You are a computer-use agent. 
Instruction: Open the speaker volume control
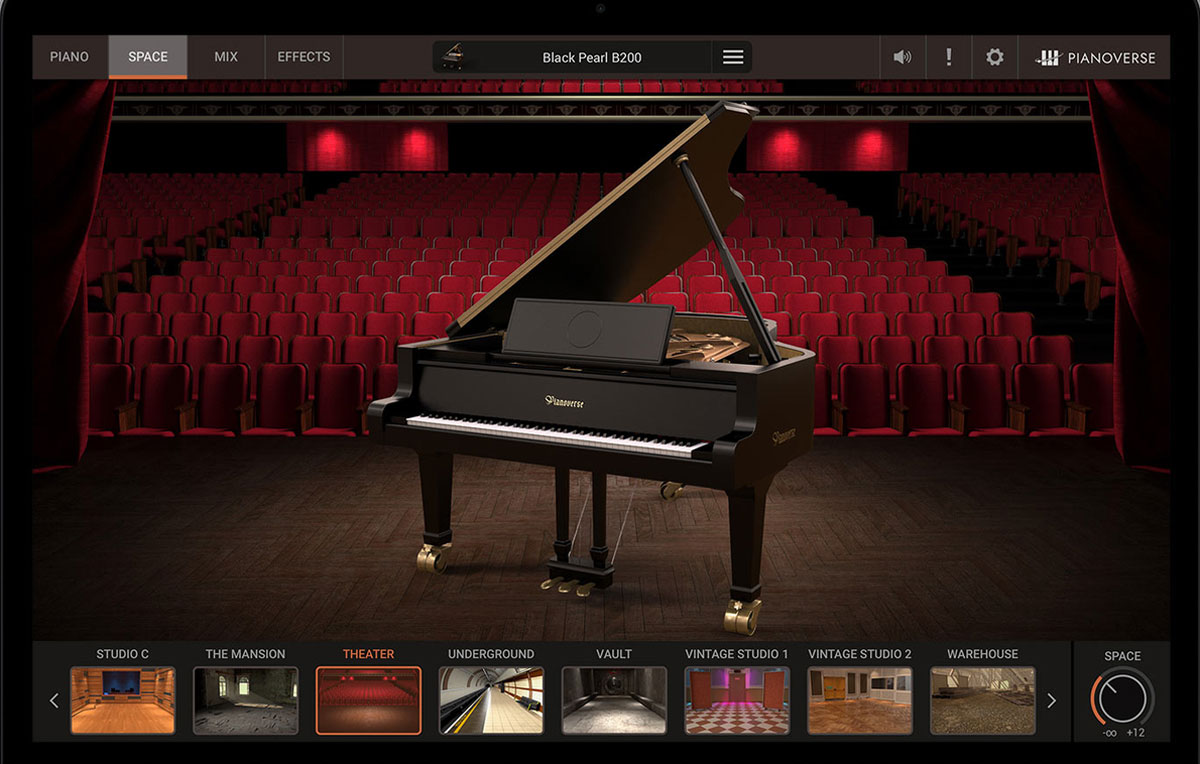click(x=902, y=57)
